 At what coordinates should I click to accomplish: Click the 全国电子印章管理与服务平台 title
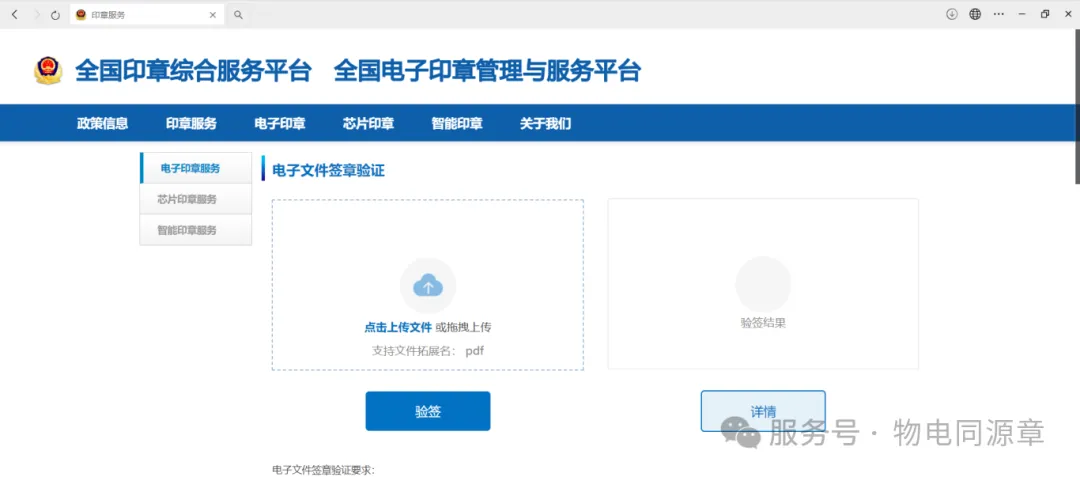tap(488, 71)
